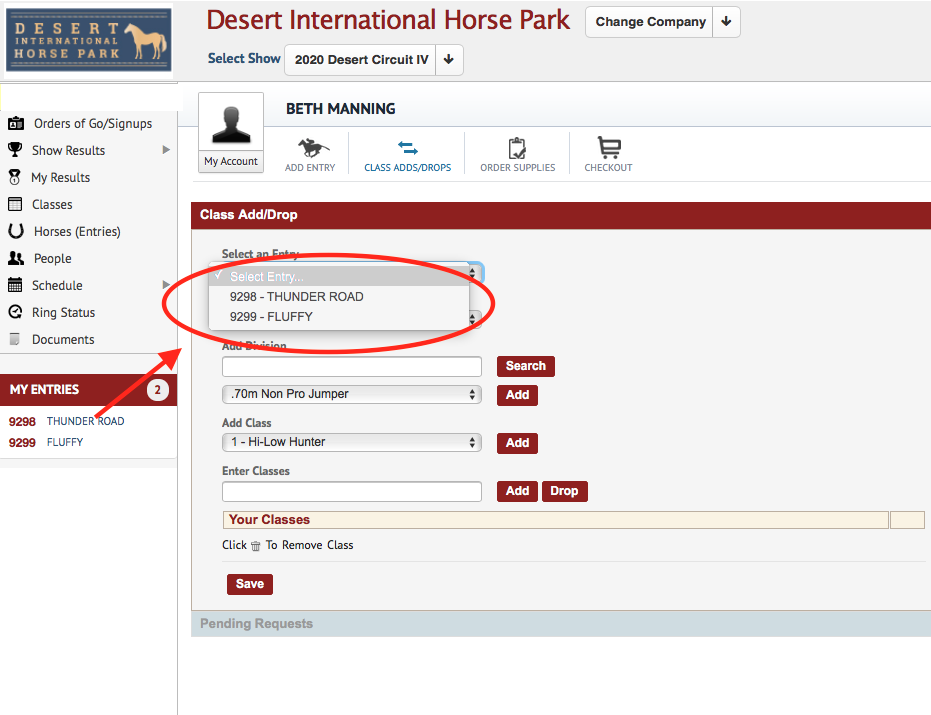Screen dimensions: 931x715
Task: Select THUNDER ROAD in My Entries list
Action: pyautogui.click(x=86, y=421)
